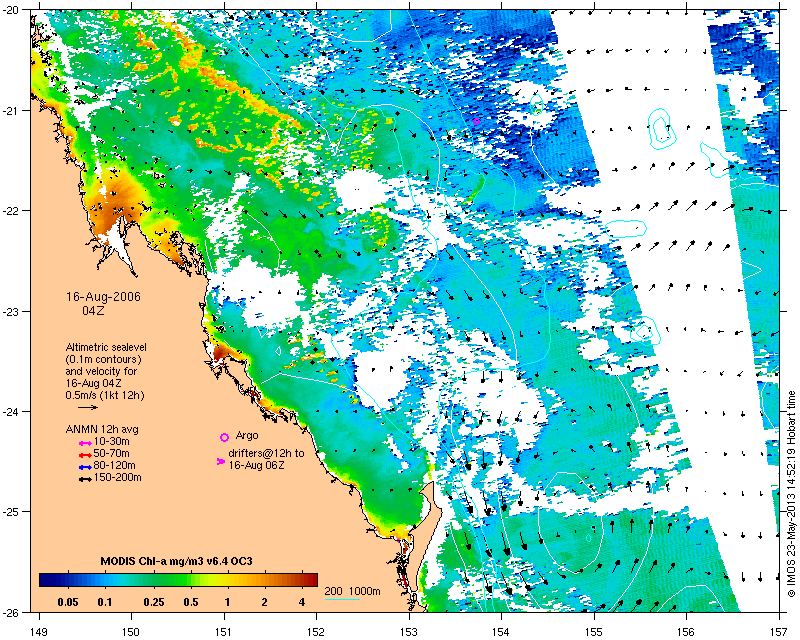Click the '200' isobath depth label
The width and height of the screenshot is (800, 640).
[333, 592]
